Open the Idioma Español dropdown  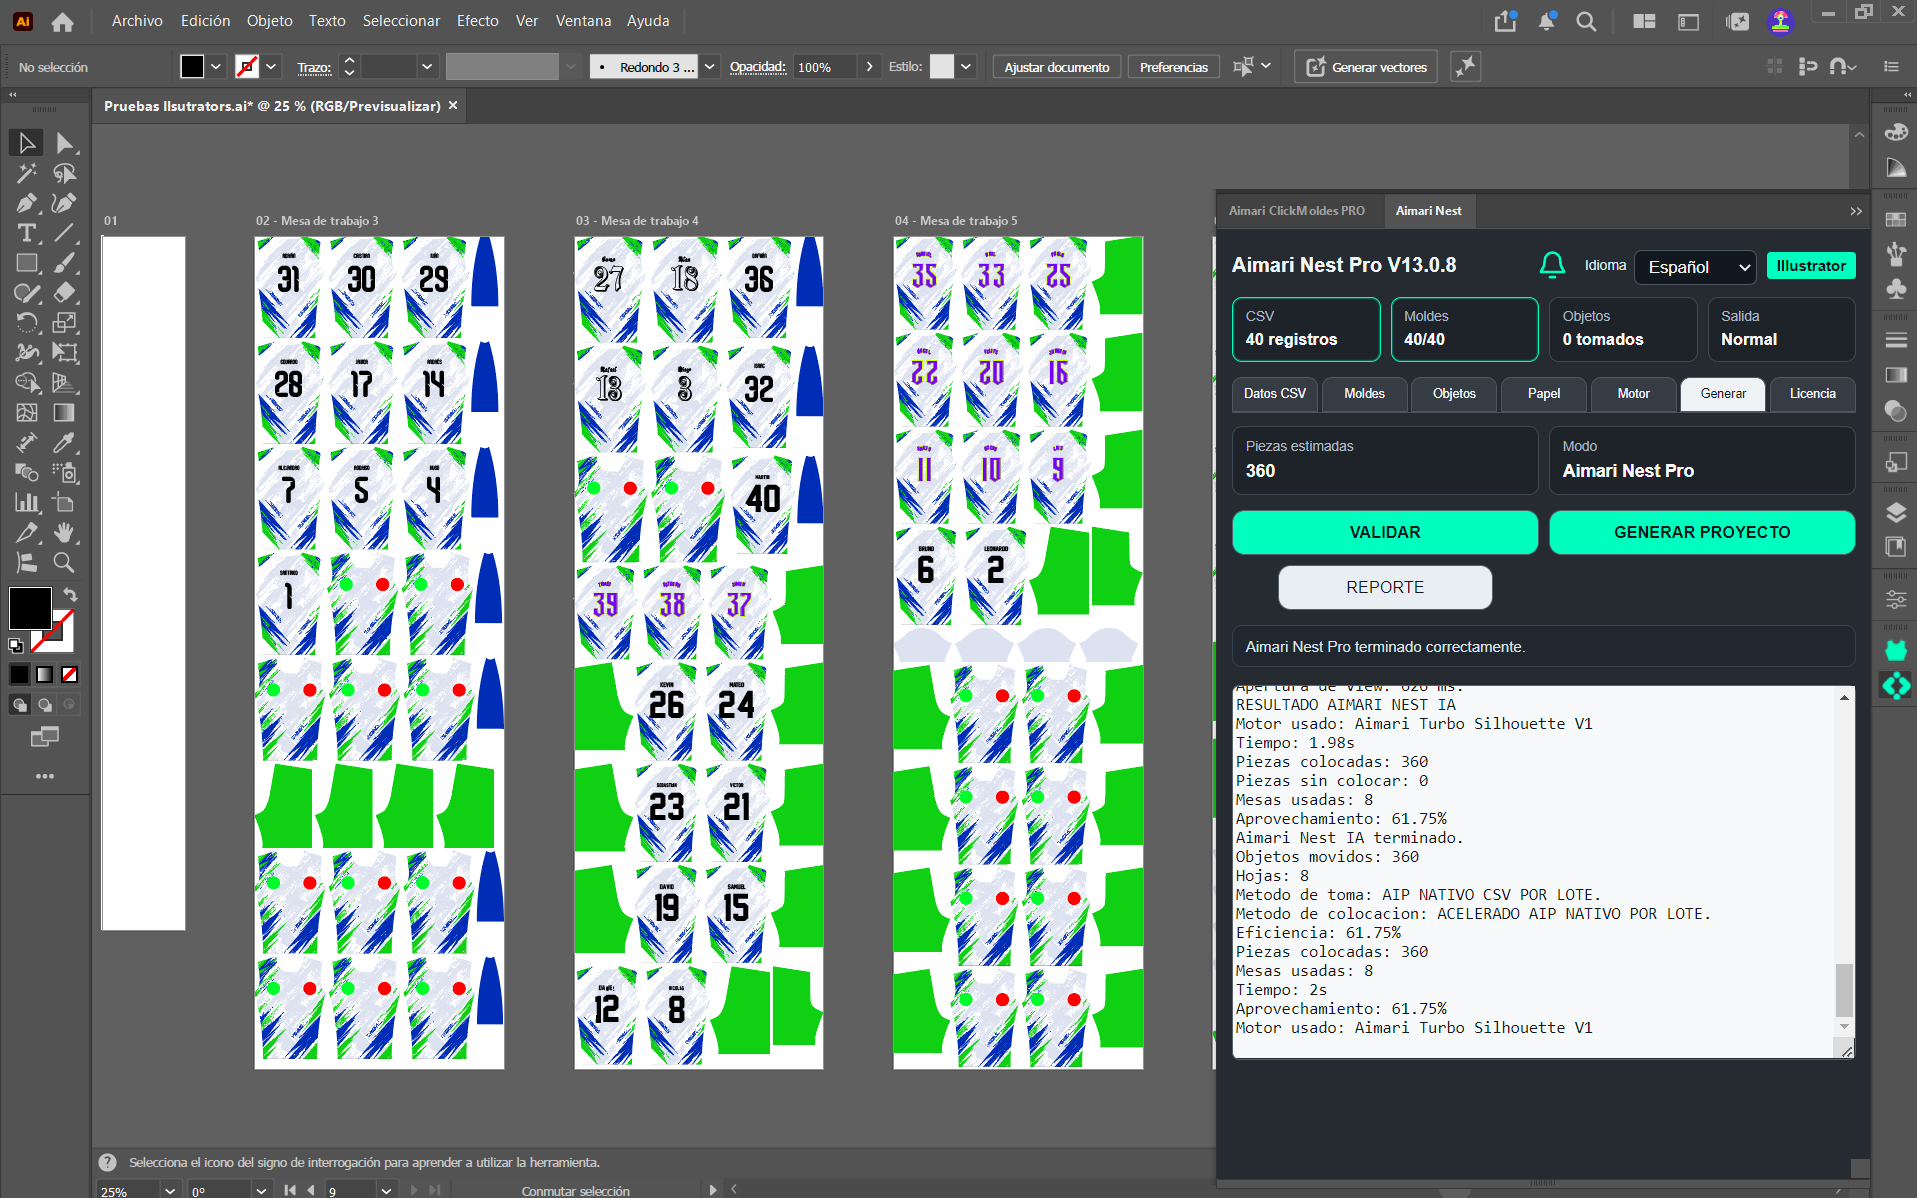click(x=1695, y=267)
